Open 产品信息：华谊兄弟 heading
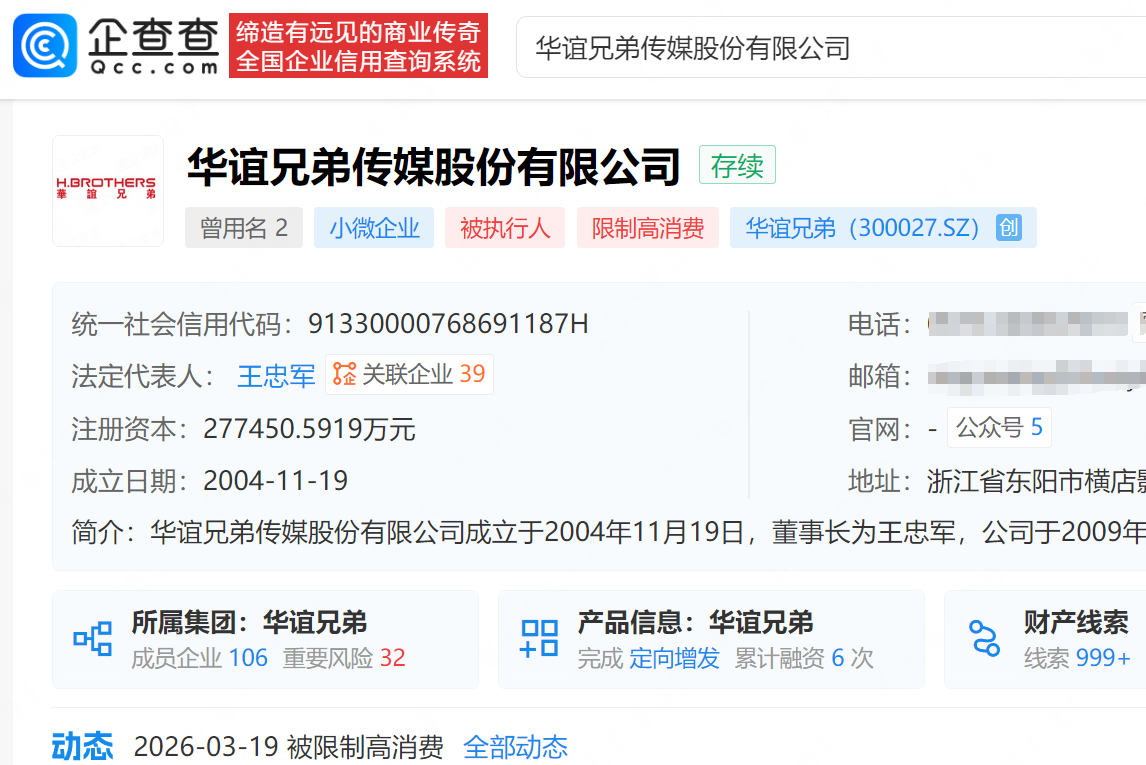This screenshot has height=765, width=1146. click(x=695, y=623)
